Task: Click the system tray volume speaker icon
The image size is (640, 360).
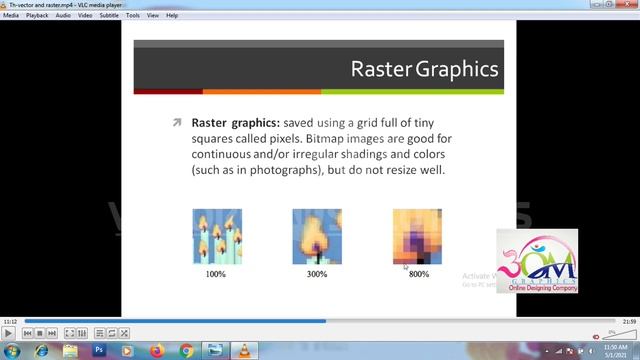Action: (591, 351)
